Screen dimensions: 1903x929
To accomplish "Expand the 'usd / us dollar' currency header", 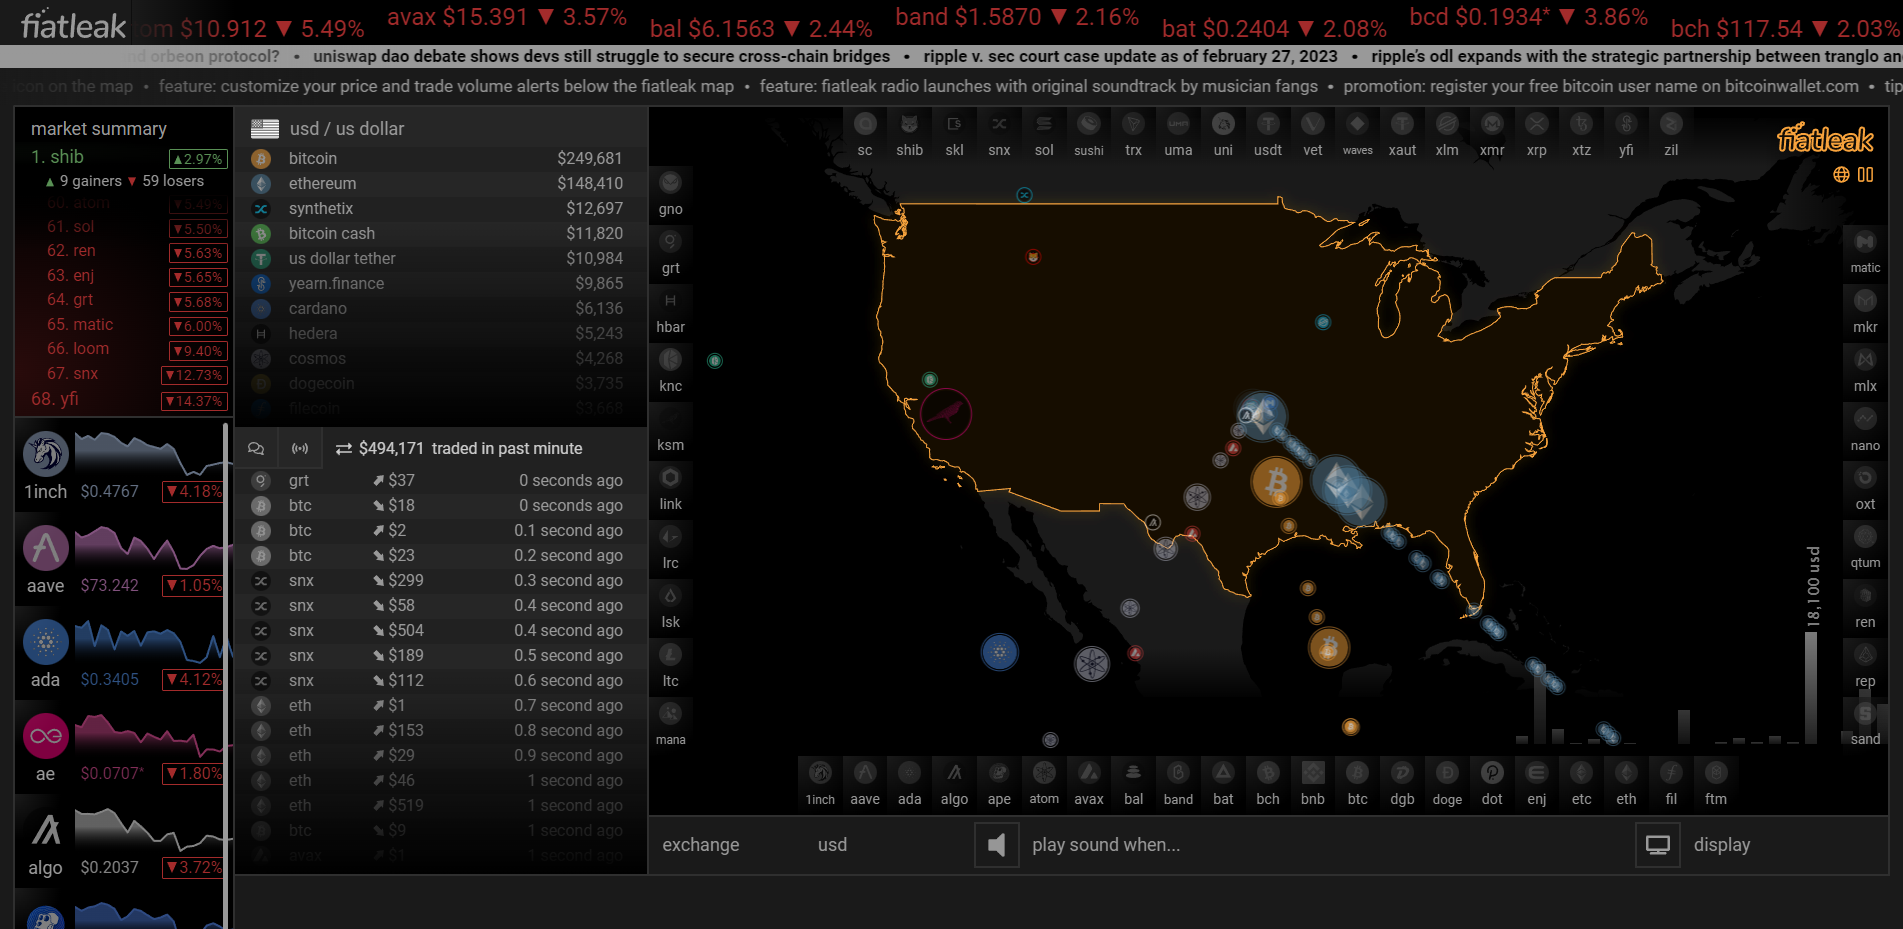I will point(440,129).
